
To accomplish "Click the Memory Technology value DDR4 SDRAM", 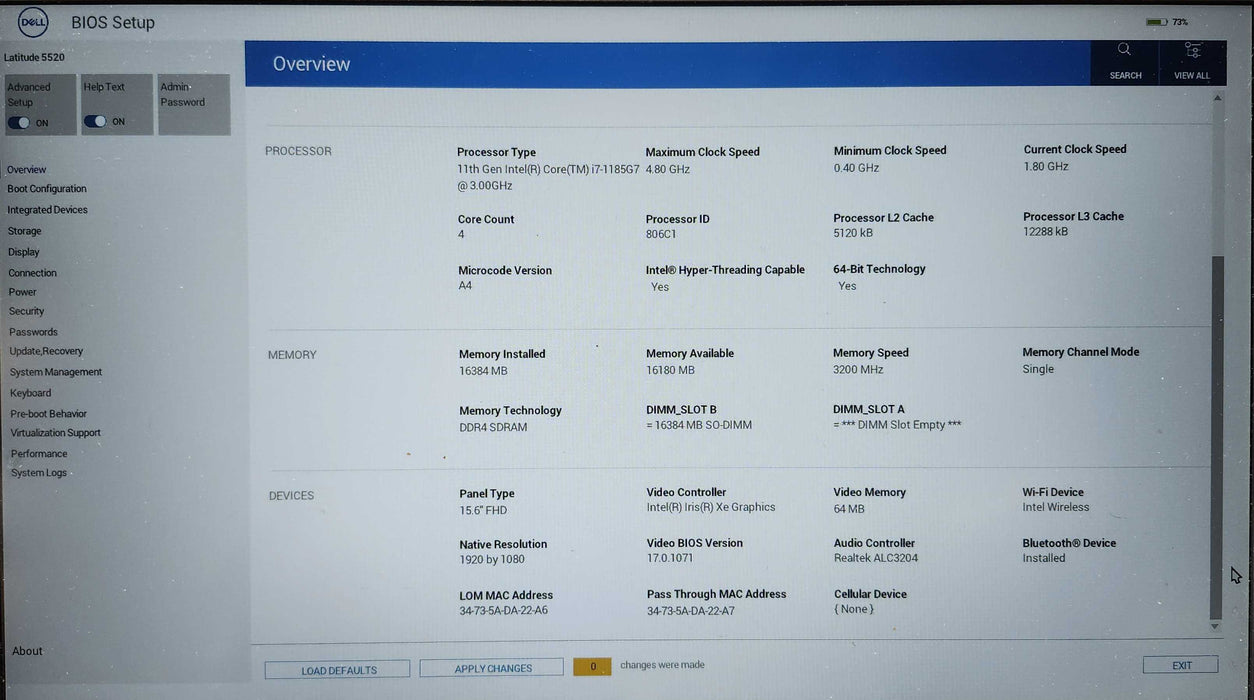I will pyautogui.click(x=493, y=427).
